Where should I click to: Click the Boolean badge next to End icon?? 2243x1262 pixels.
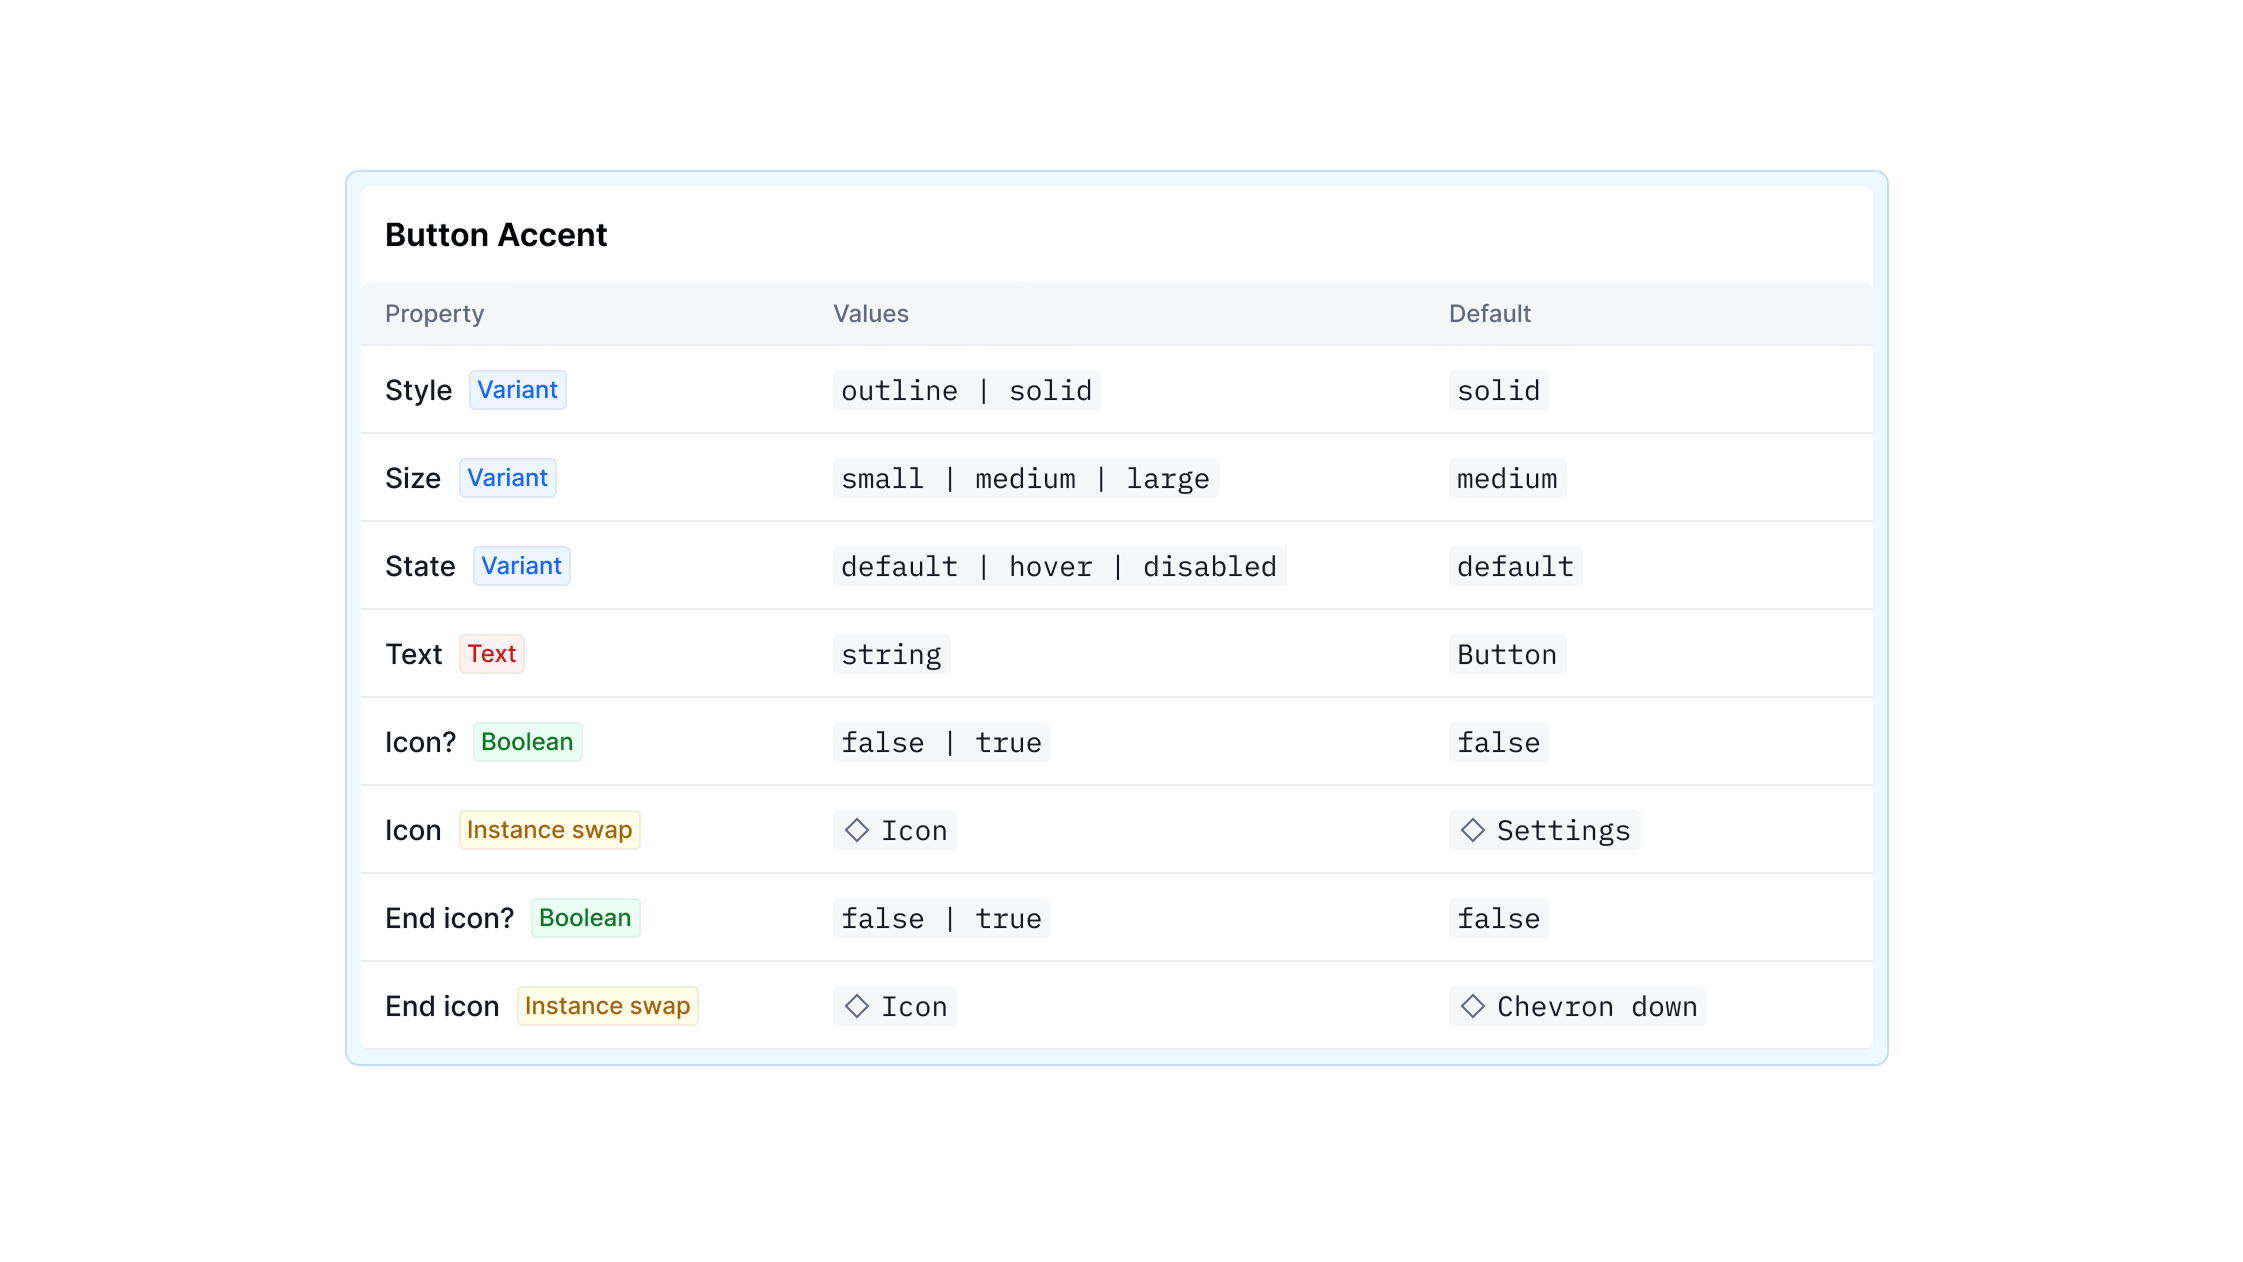pyautogui.click(x=585, y=918)
